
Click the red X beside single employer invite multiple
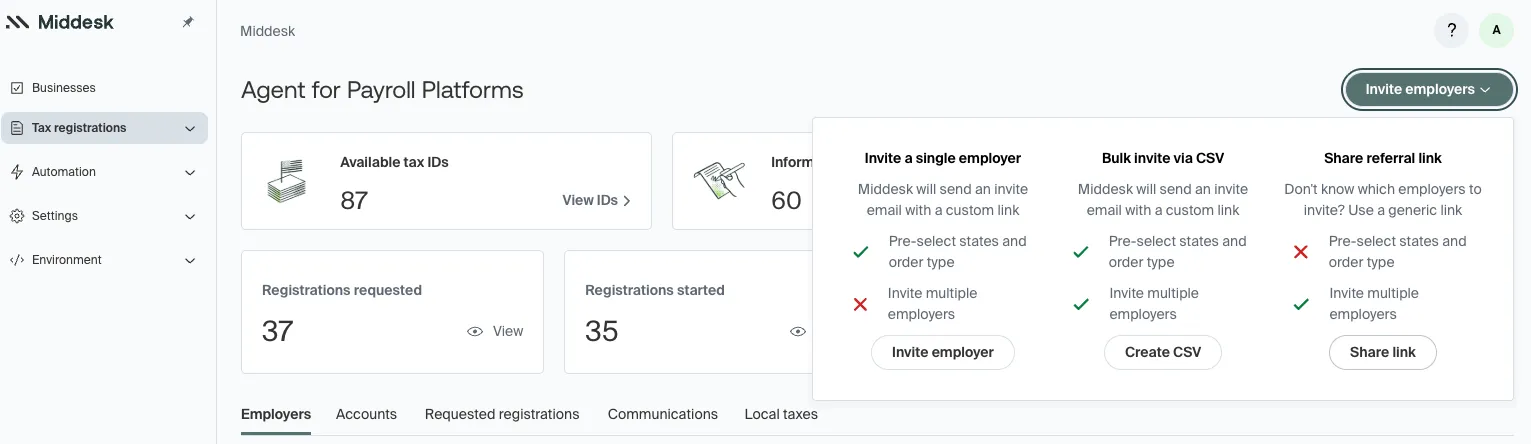tap(860, 304)
